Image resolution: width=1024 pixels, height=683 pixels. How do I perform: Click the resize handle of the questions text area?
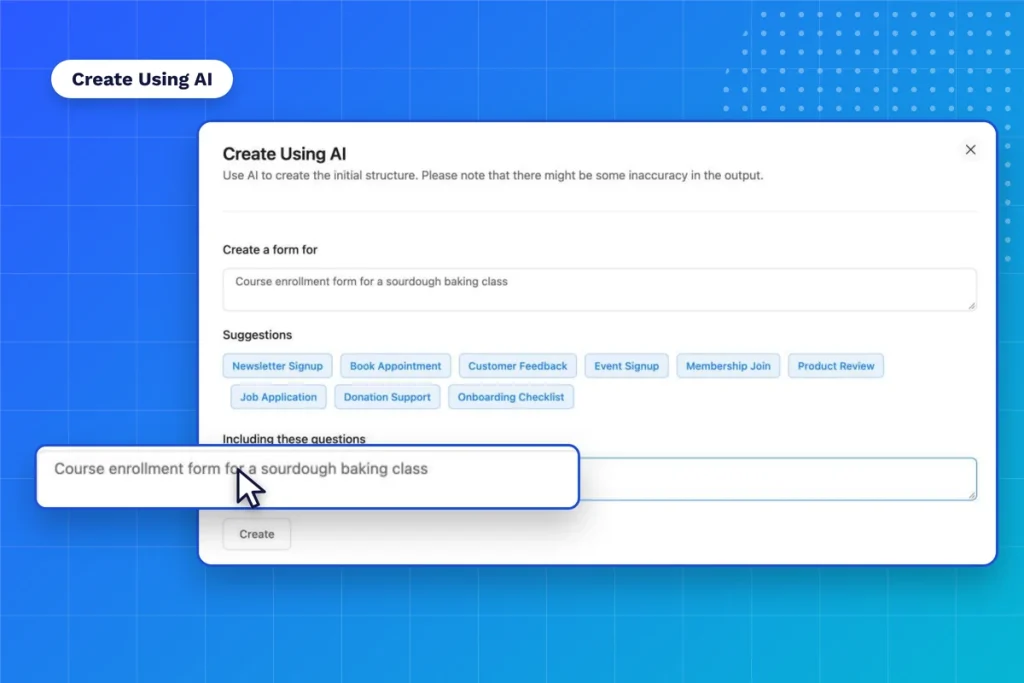click(x=972, y=496)
